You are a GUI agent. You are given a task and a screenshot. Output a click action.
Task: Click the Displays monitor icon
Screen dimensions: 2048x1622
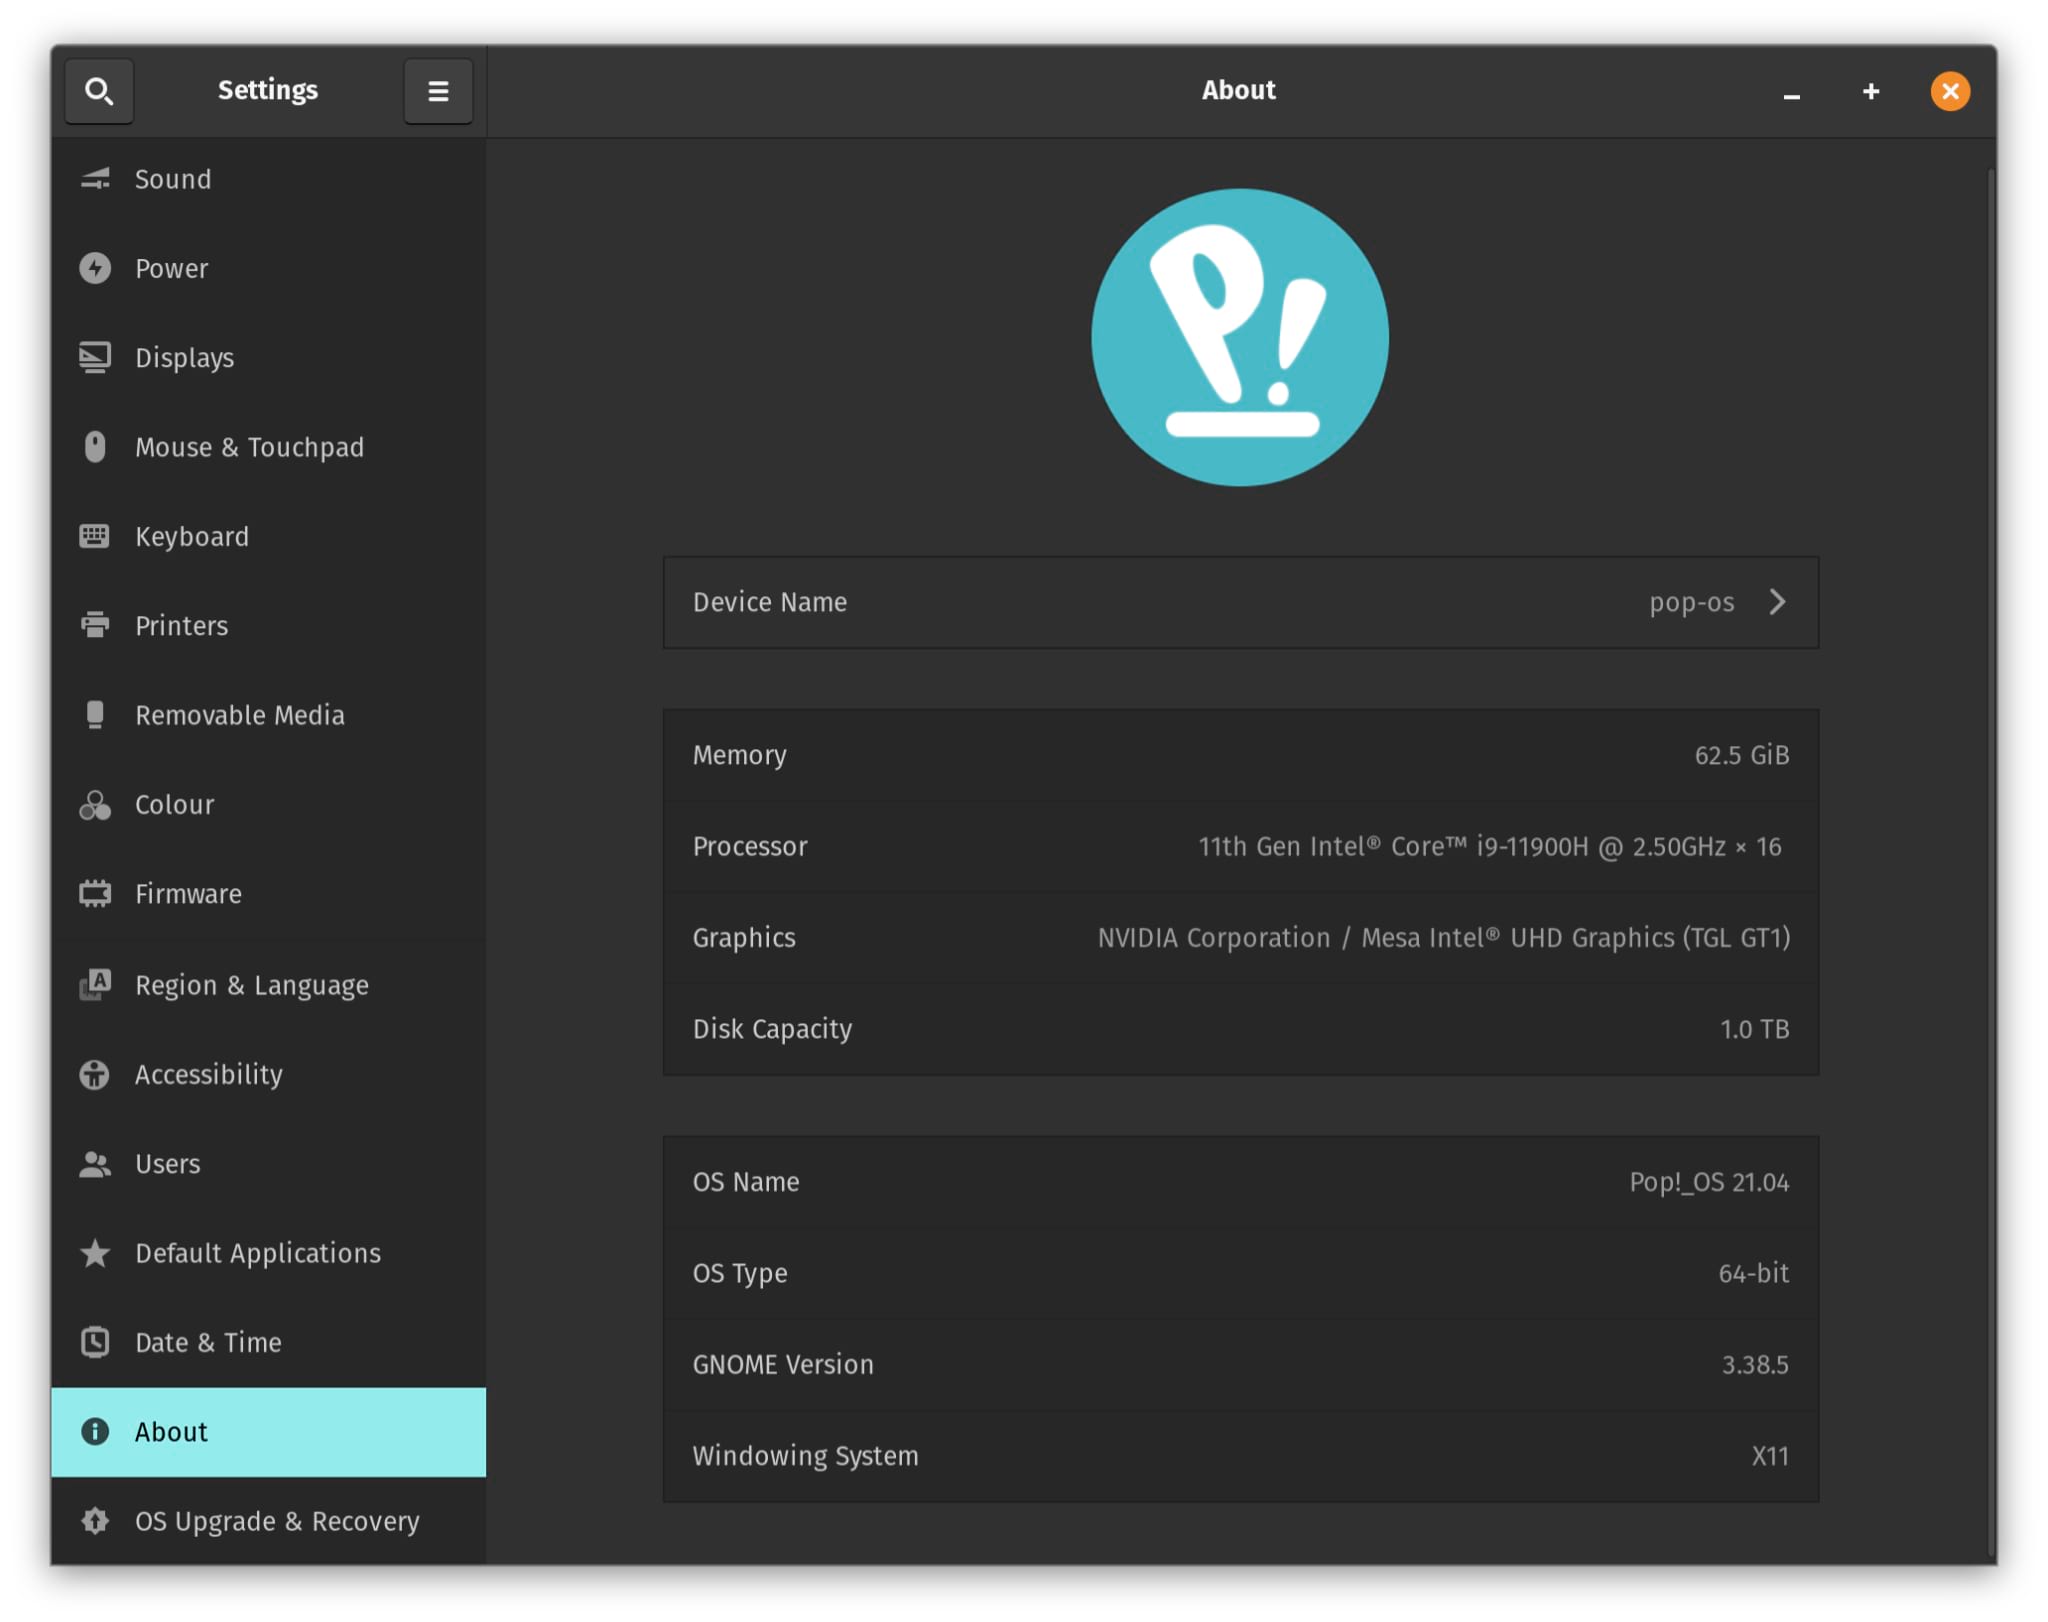point(95,357)
